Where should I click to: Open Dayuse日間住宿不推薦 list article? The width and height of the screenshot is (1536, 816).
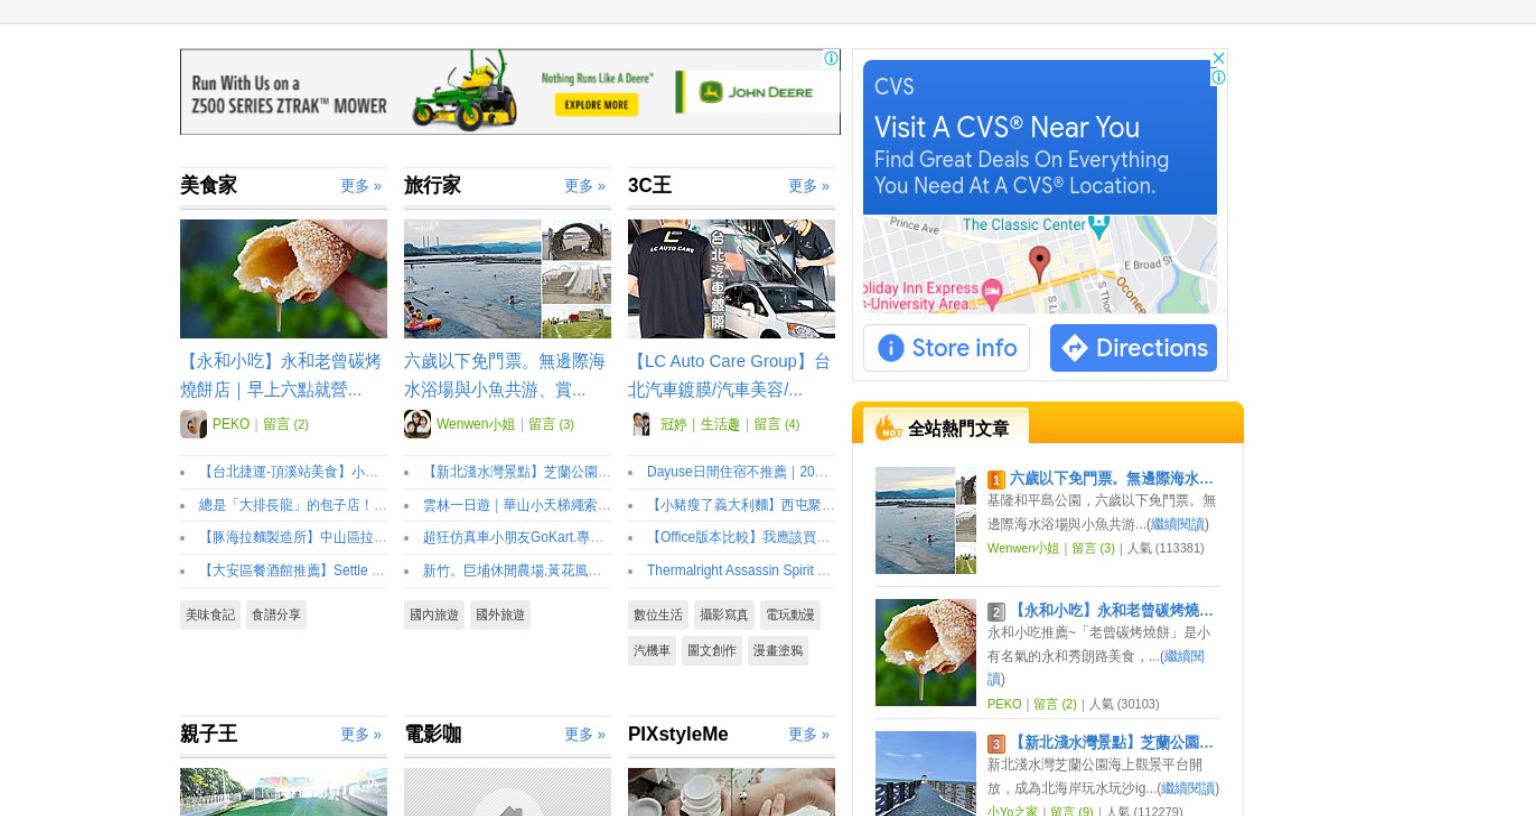[737, 472]
